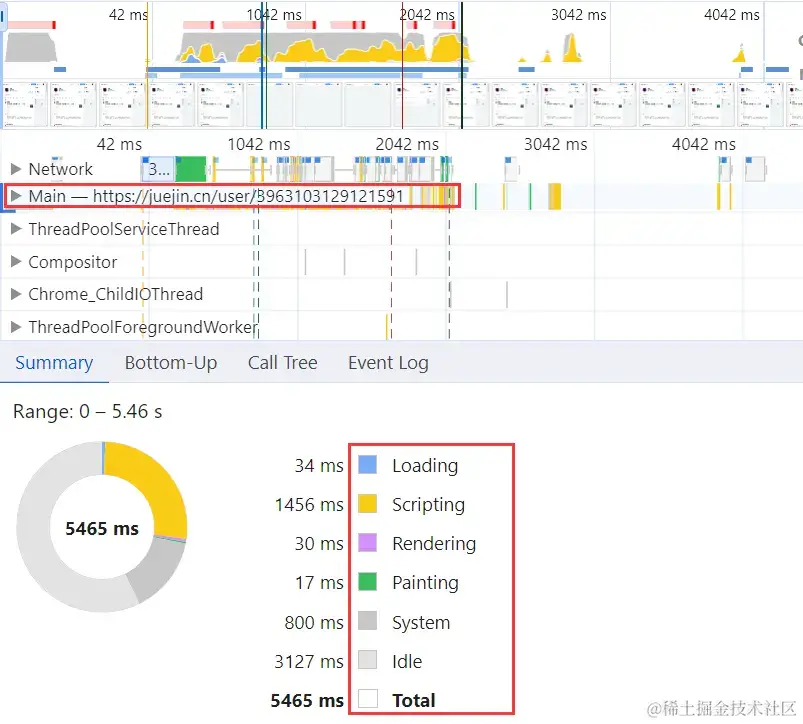Click the yellow Scripting color swatch
The width and height of the screenshot is (803, 724).
[367, 504]
